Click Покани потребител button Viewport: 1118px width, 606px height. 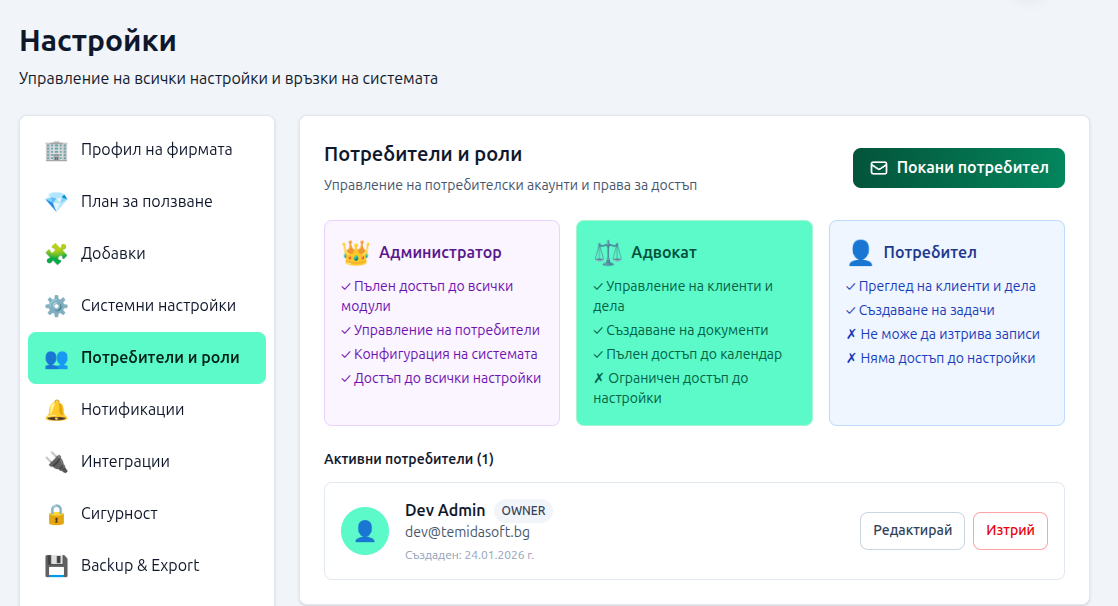(958, 168)
